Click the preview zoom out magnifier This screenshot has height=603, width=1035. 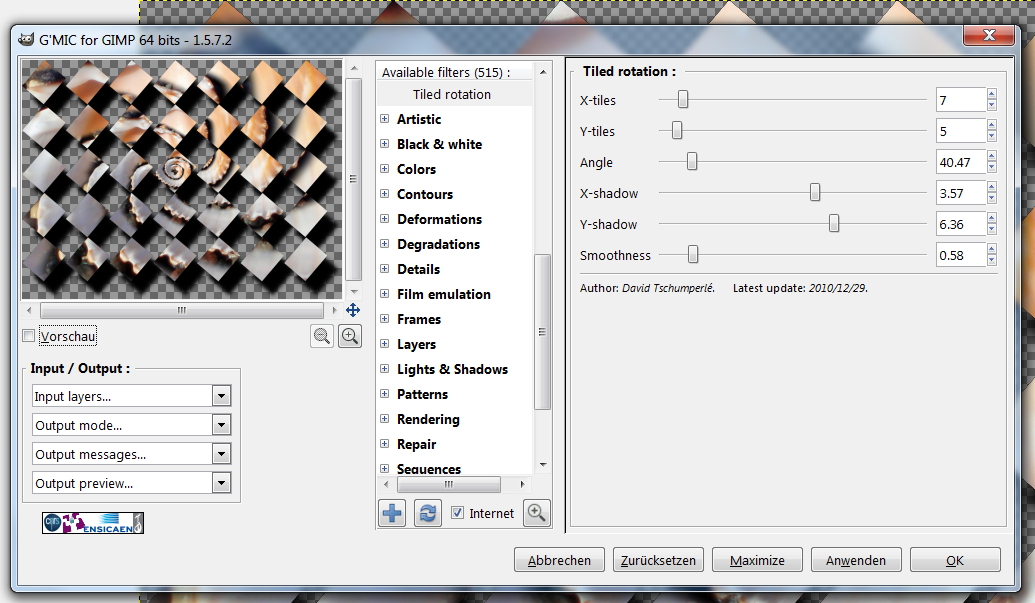tap(322, 337)
